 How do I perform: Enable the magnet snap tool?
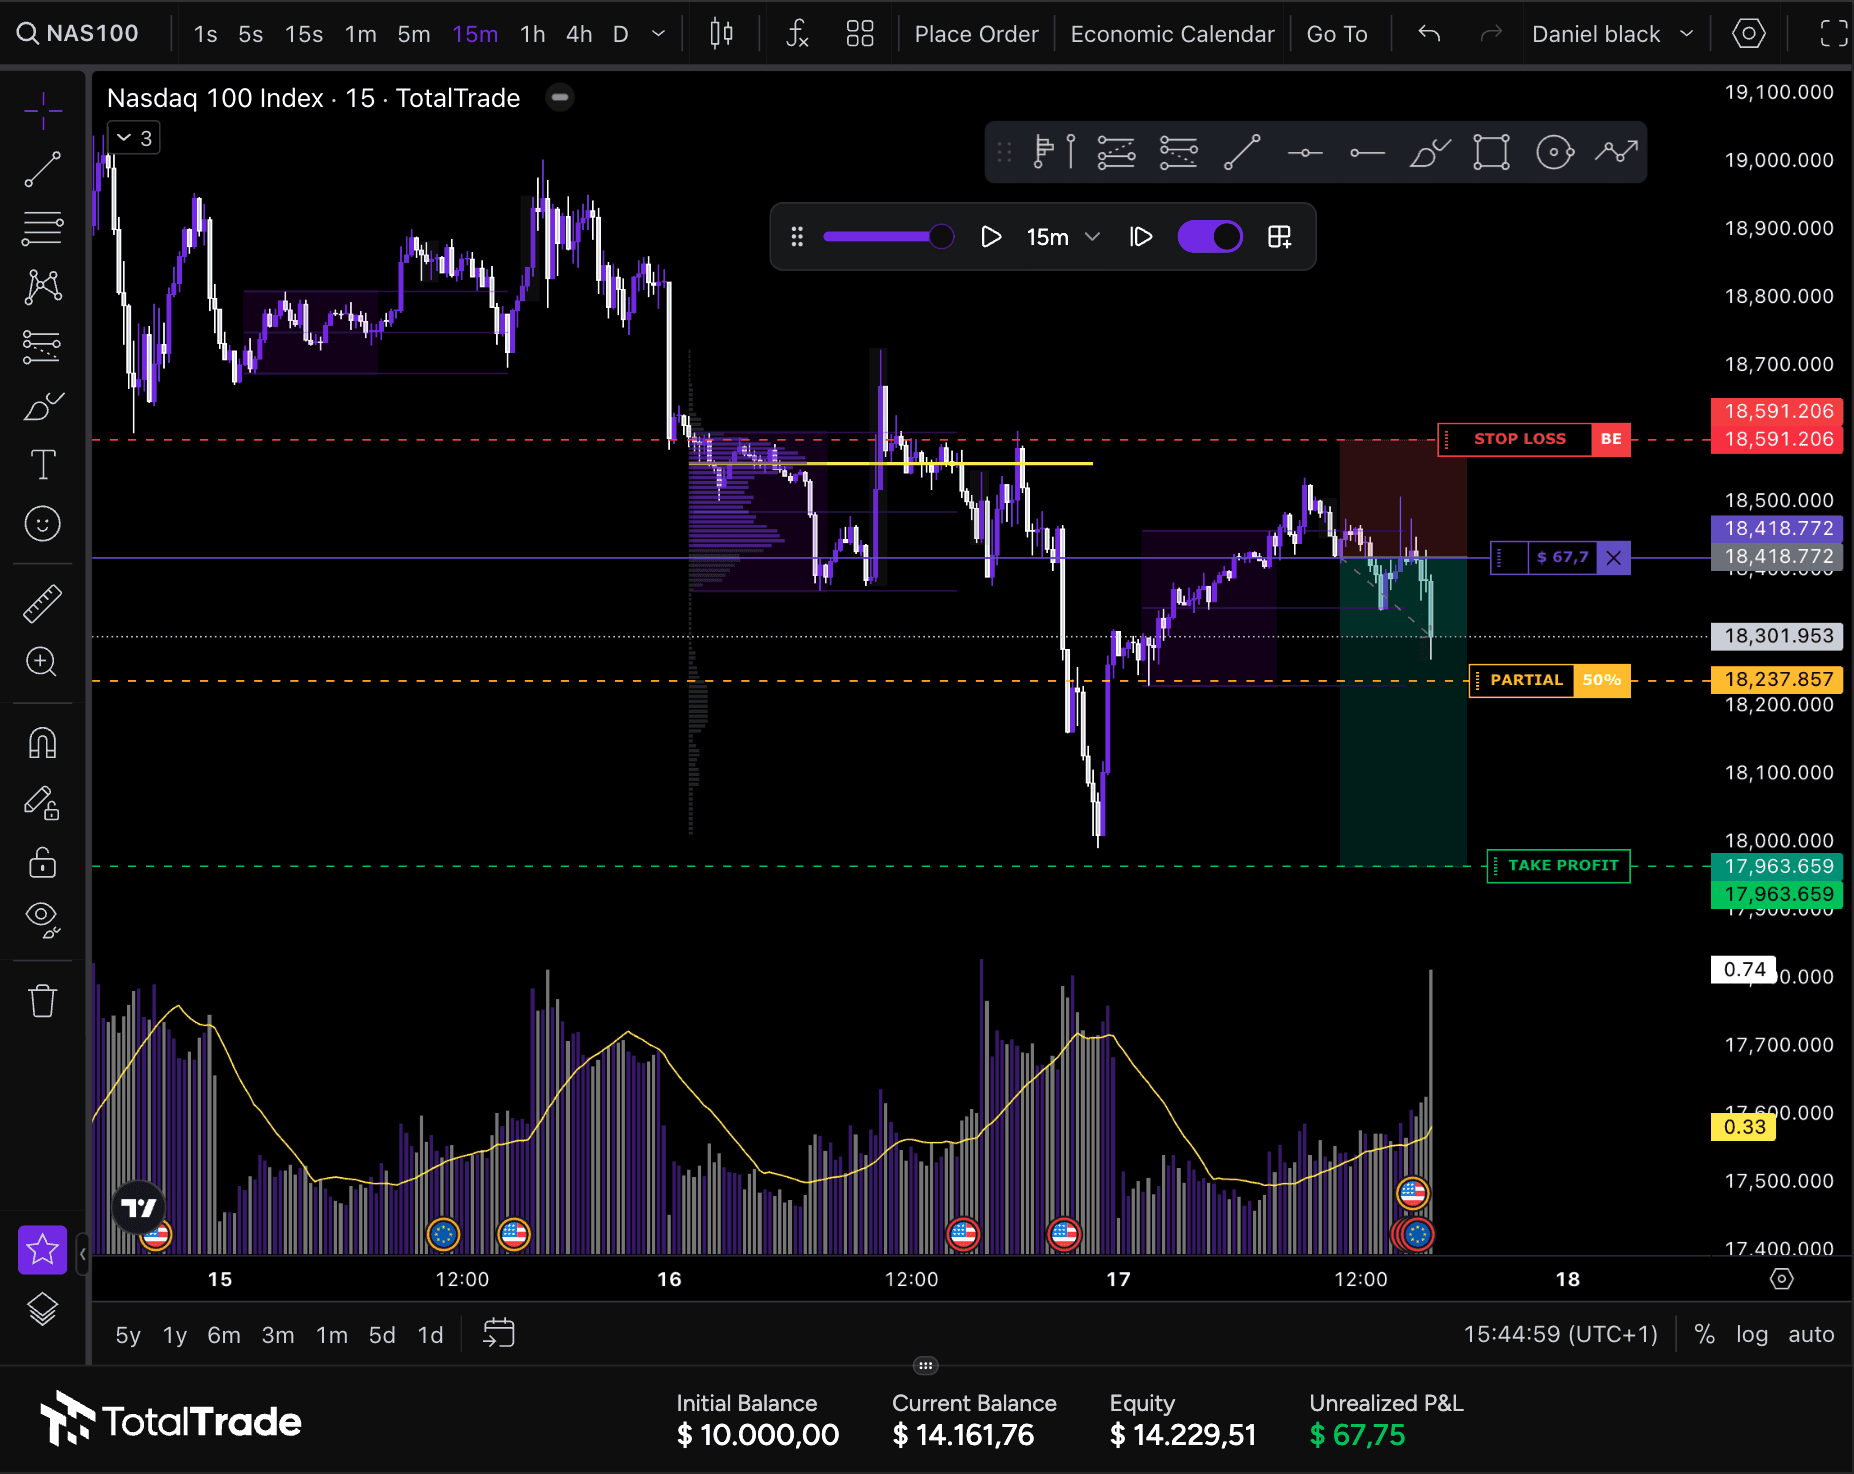point(43,742)
